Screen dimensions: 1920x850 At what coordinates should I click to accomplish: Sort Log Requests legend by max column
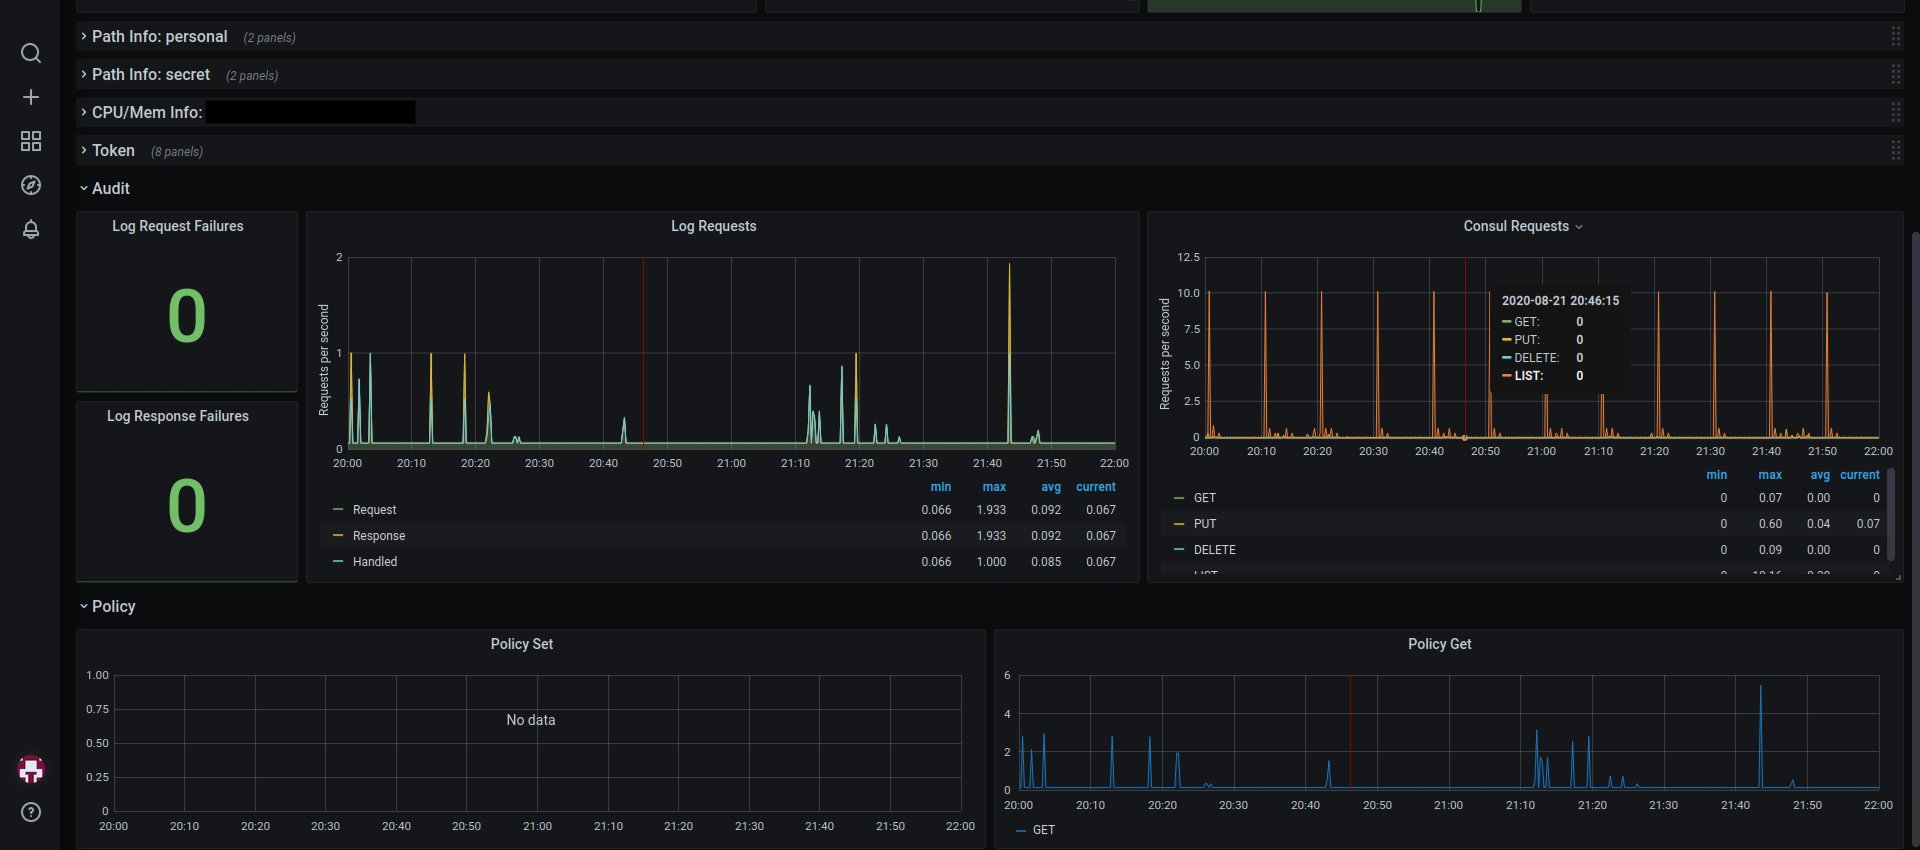point(994,487)
